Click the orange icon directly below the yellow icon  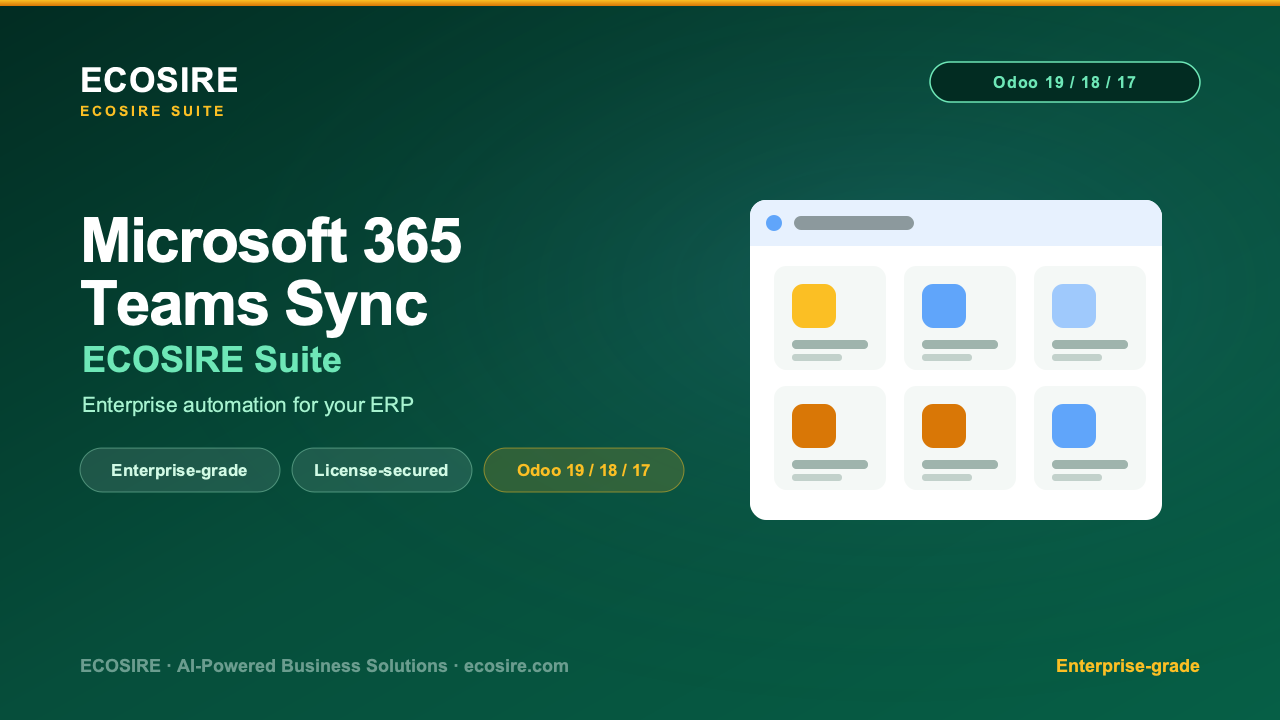(814, 426)
